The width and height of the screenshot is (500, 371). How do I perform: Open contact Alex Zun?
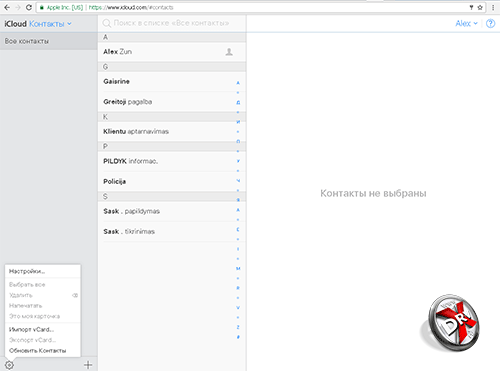point(172,52)
